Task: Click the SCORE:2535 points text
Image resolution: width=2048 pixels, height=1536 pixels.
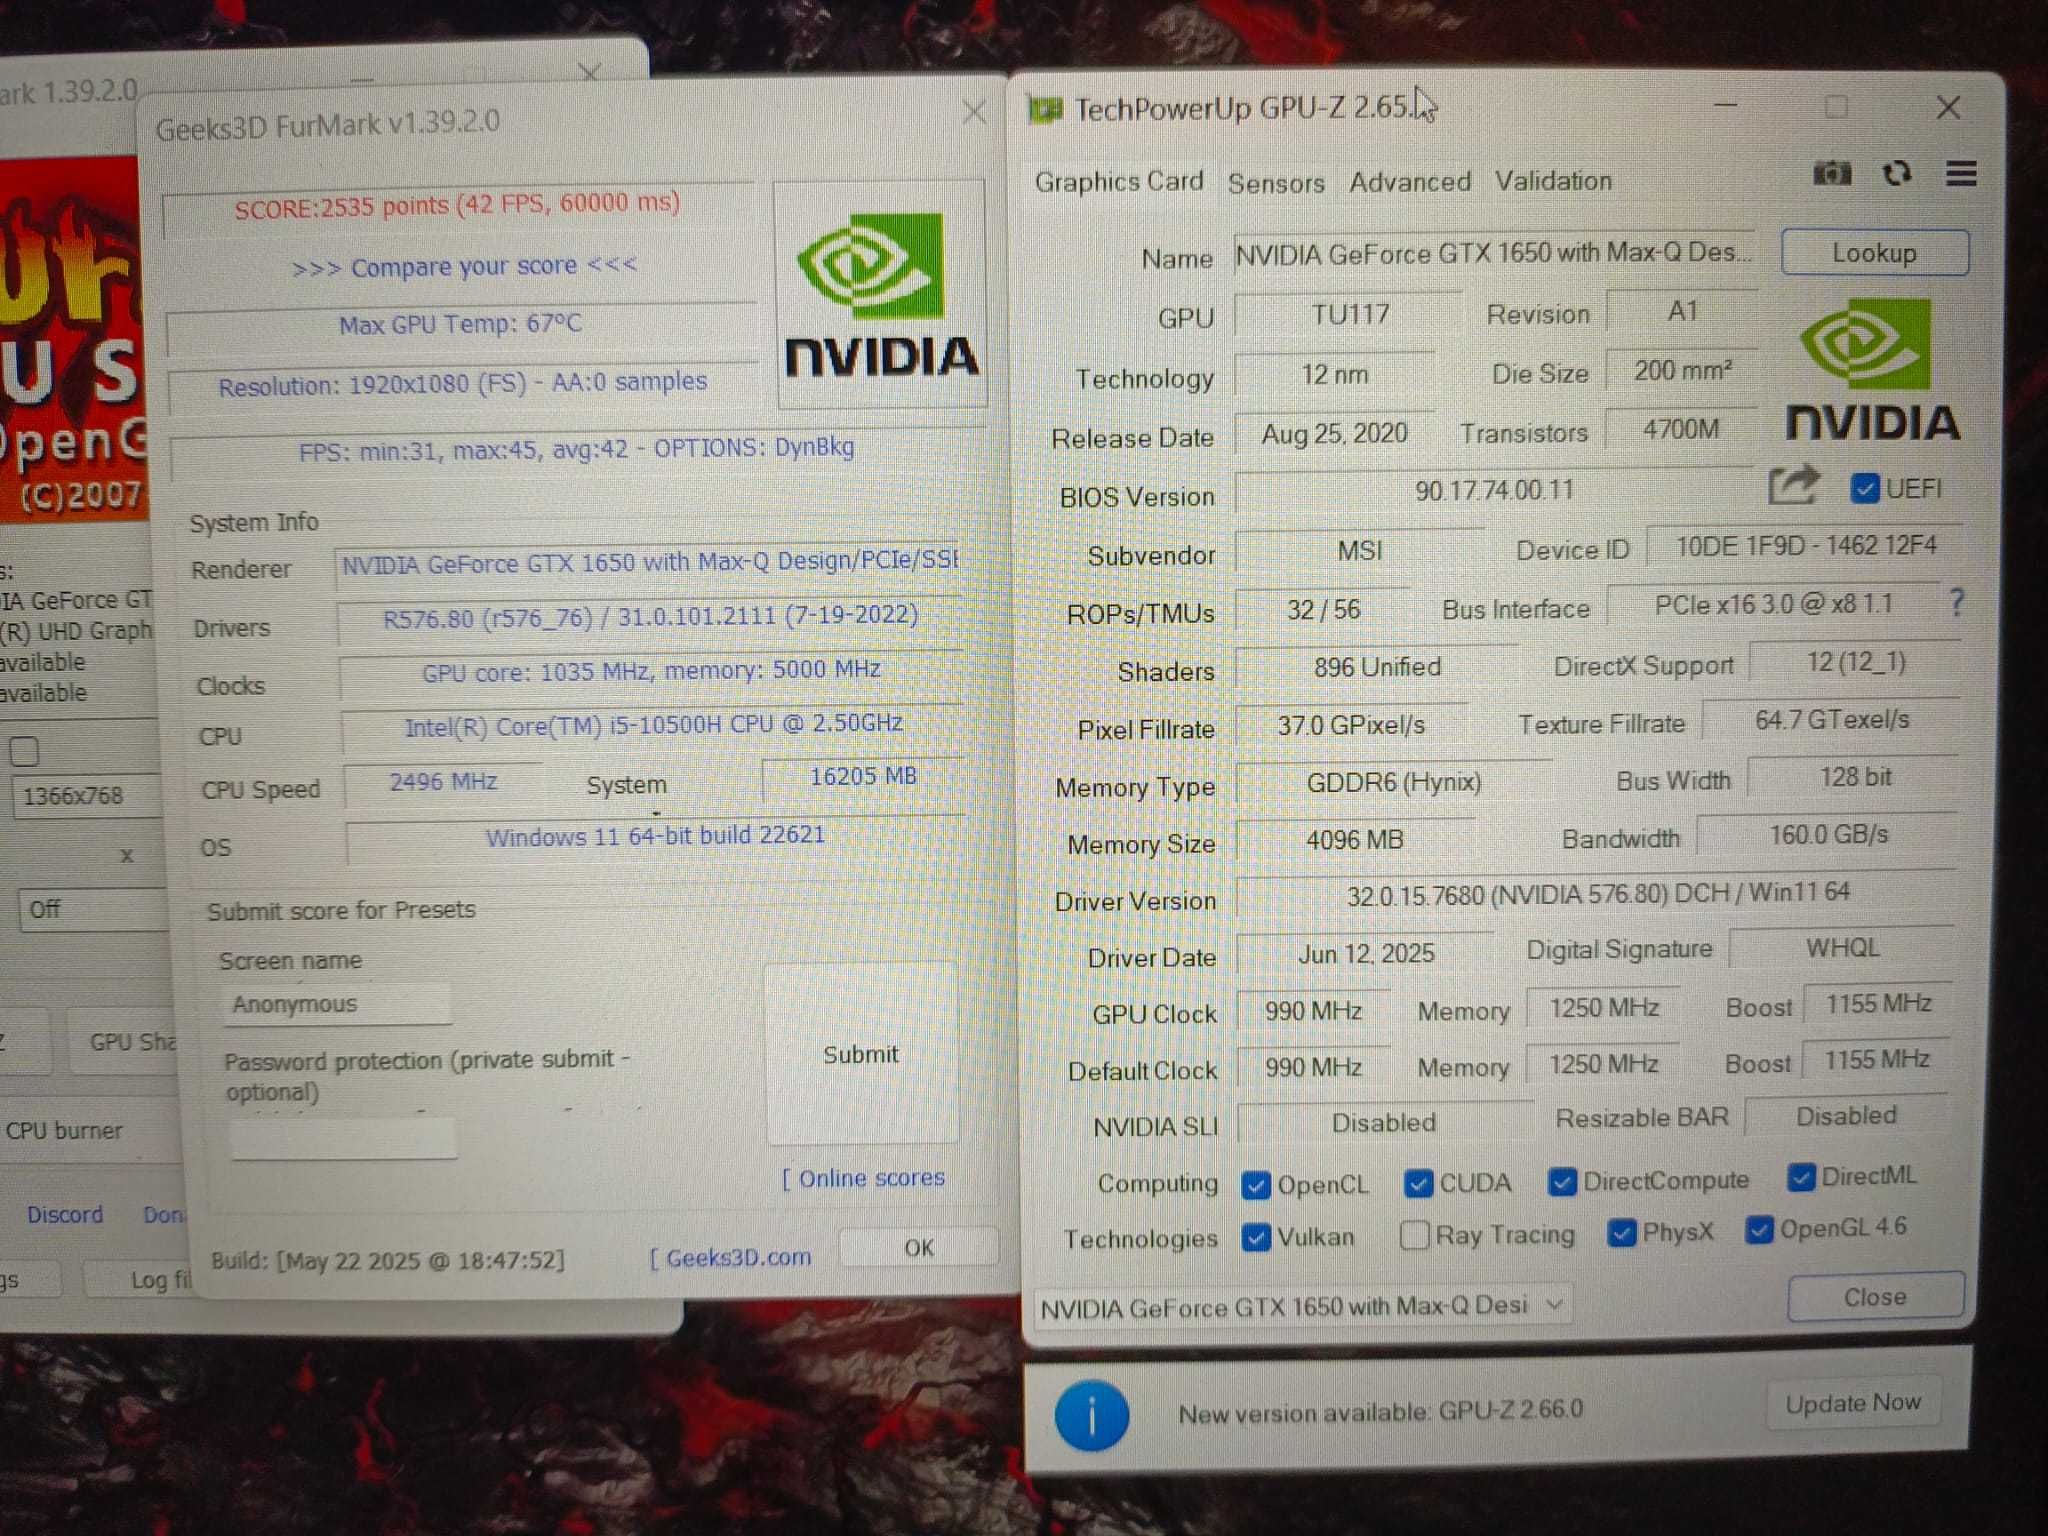Action: (457, 206)
